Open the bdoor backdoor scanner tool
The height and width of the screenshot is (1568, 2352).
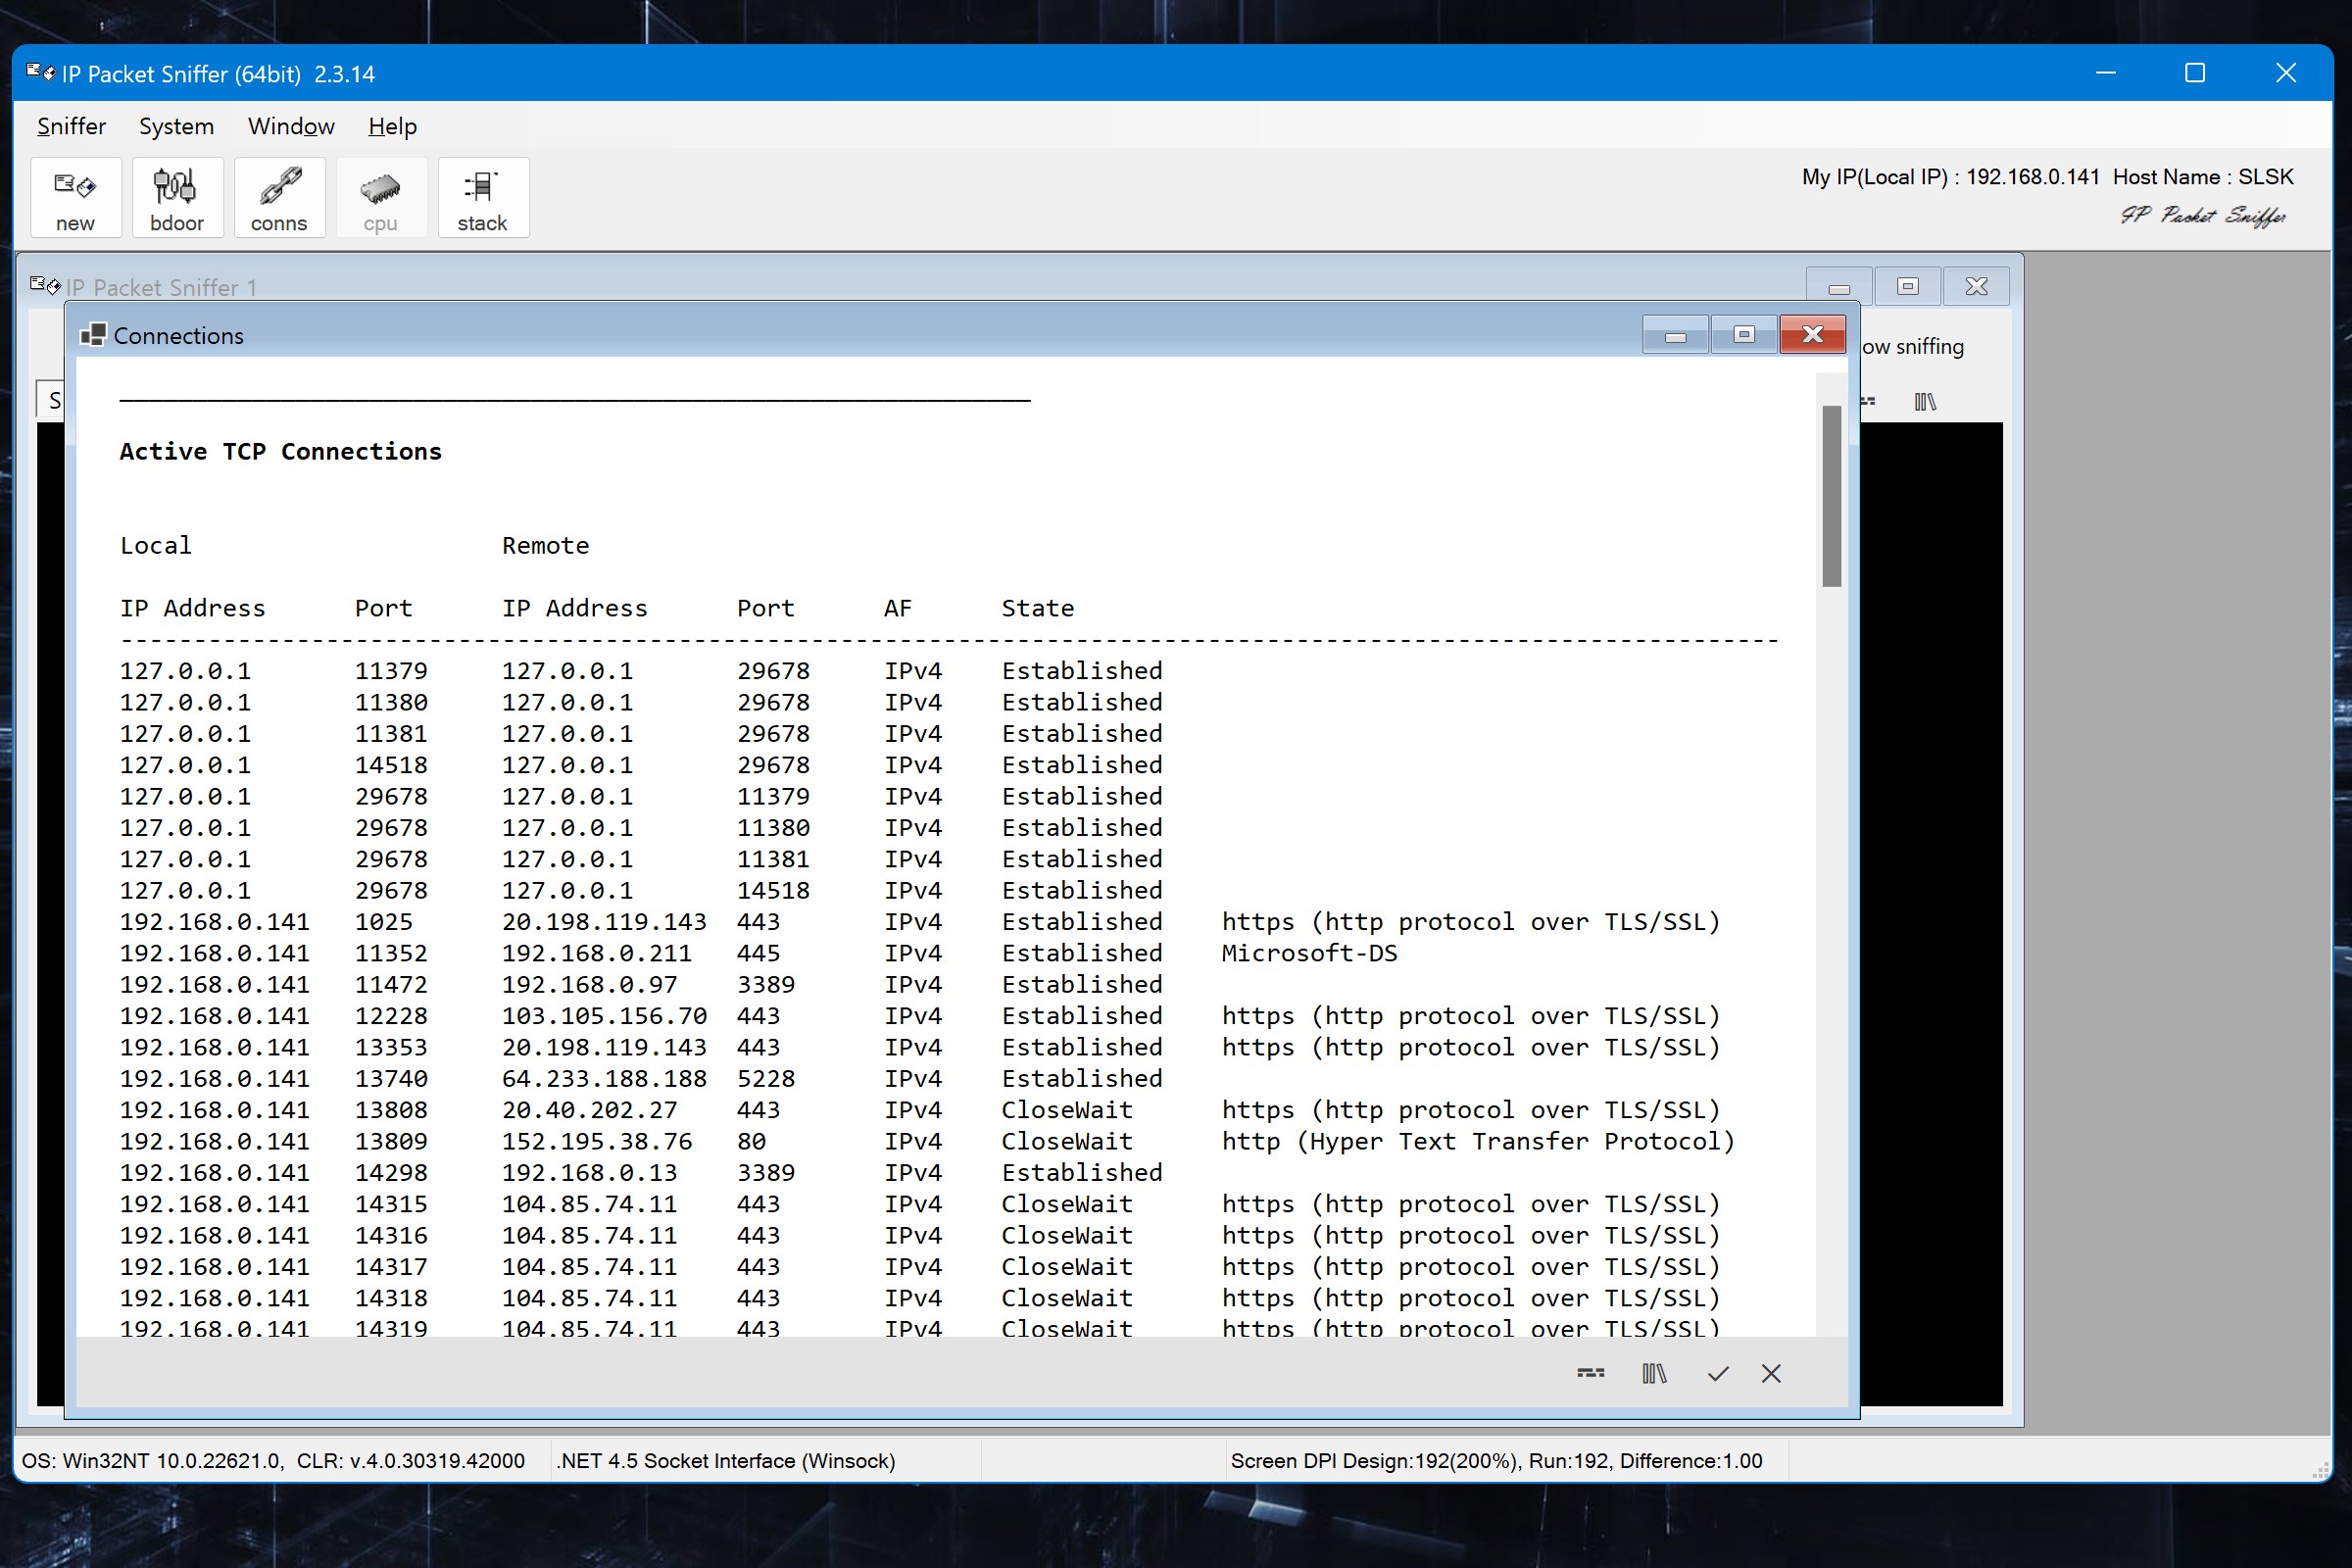177,197
